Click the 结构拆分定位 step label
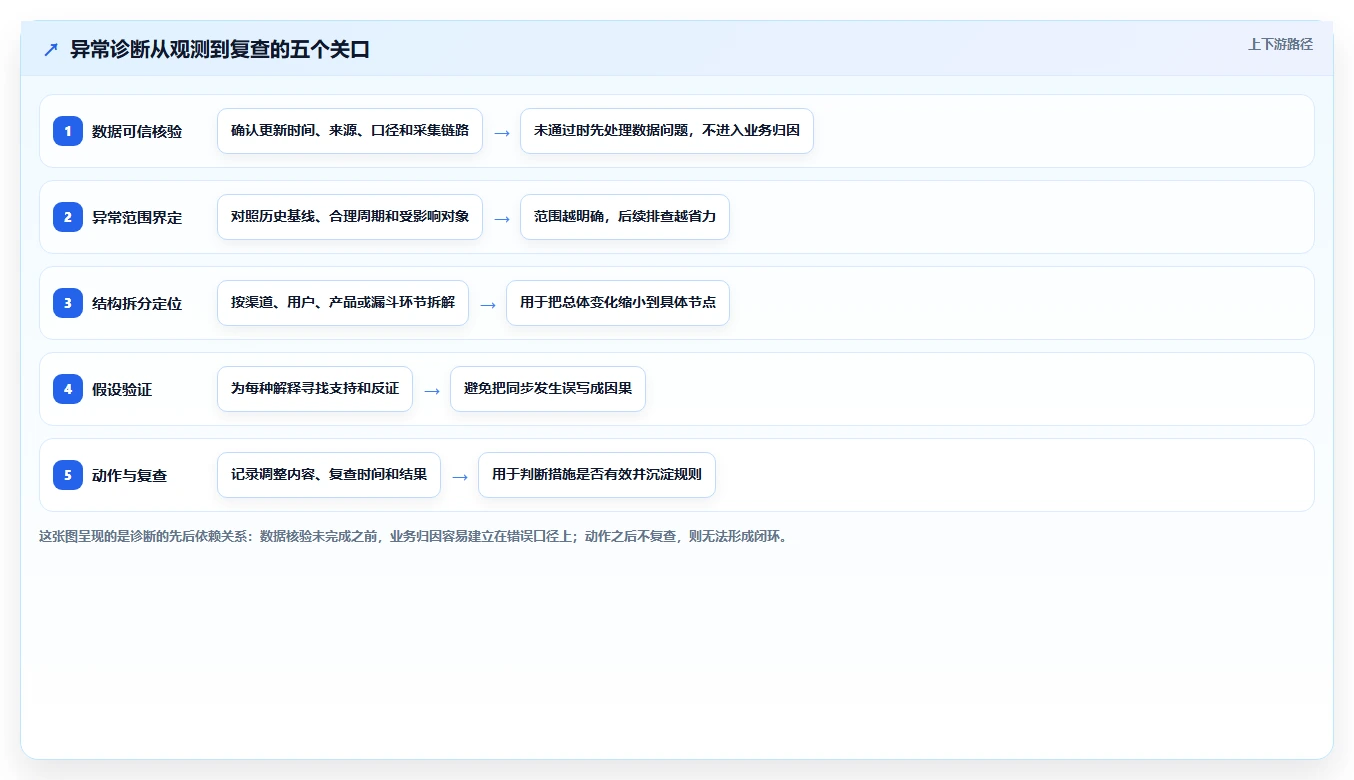The image size is (1354, 780). [137, 303]
